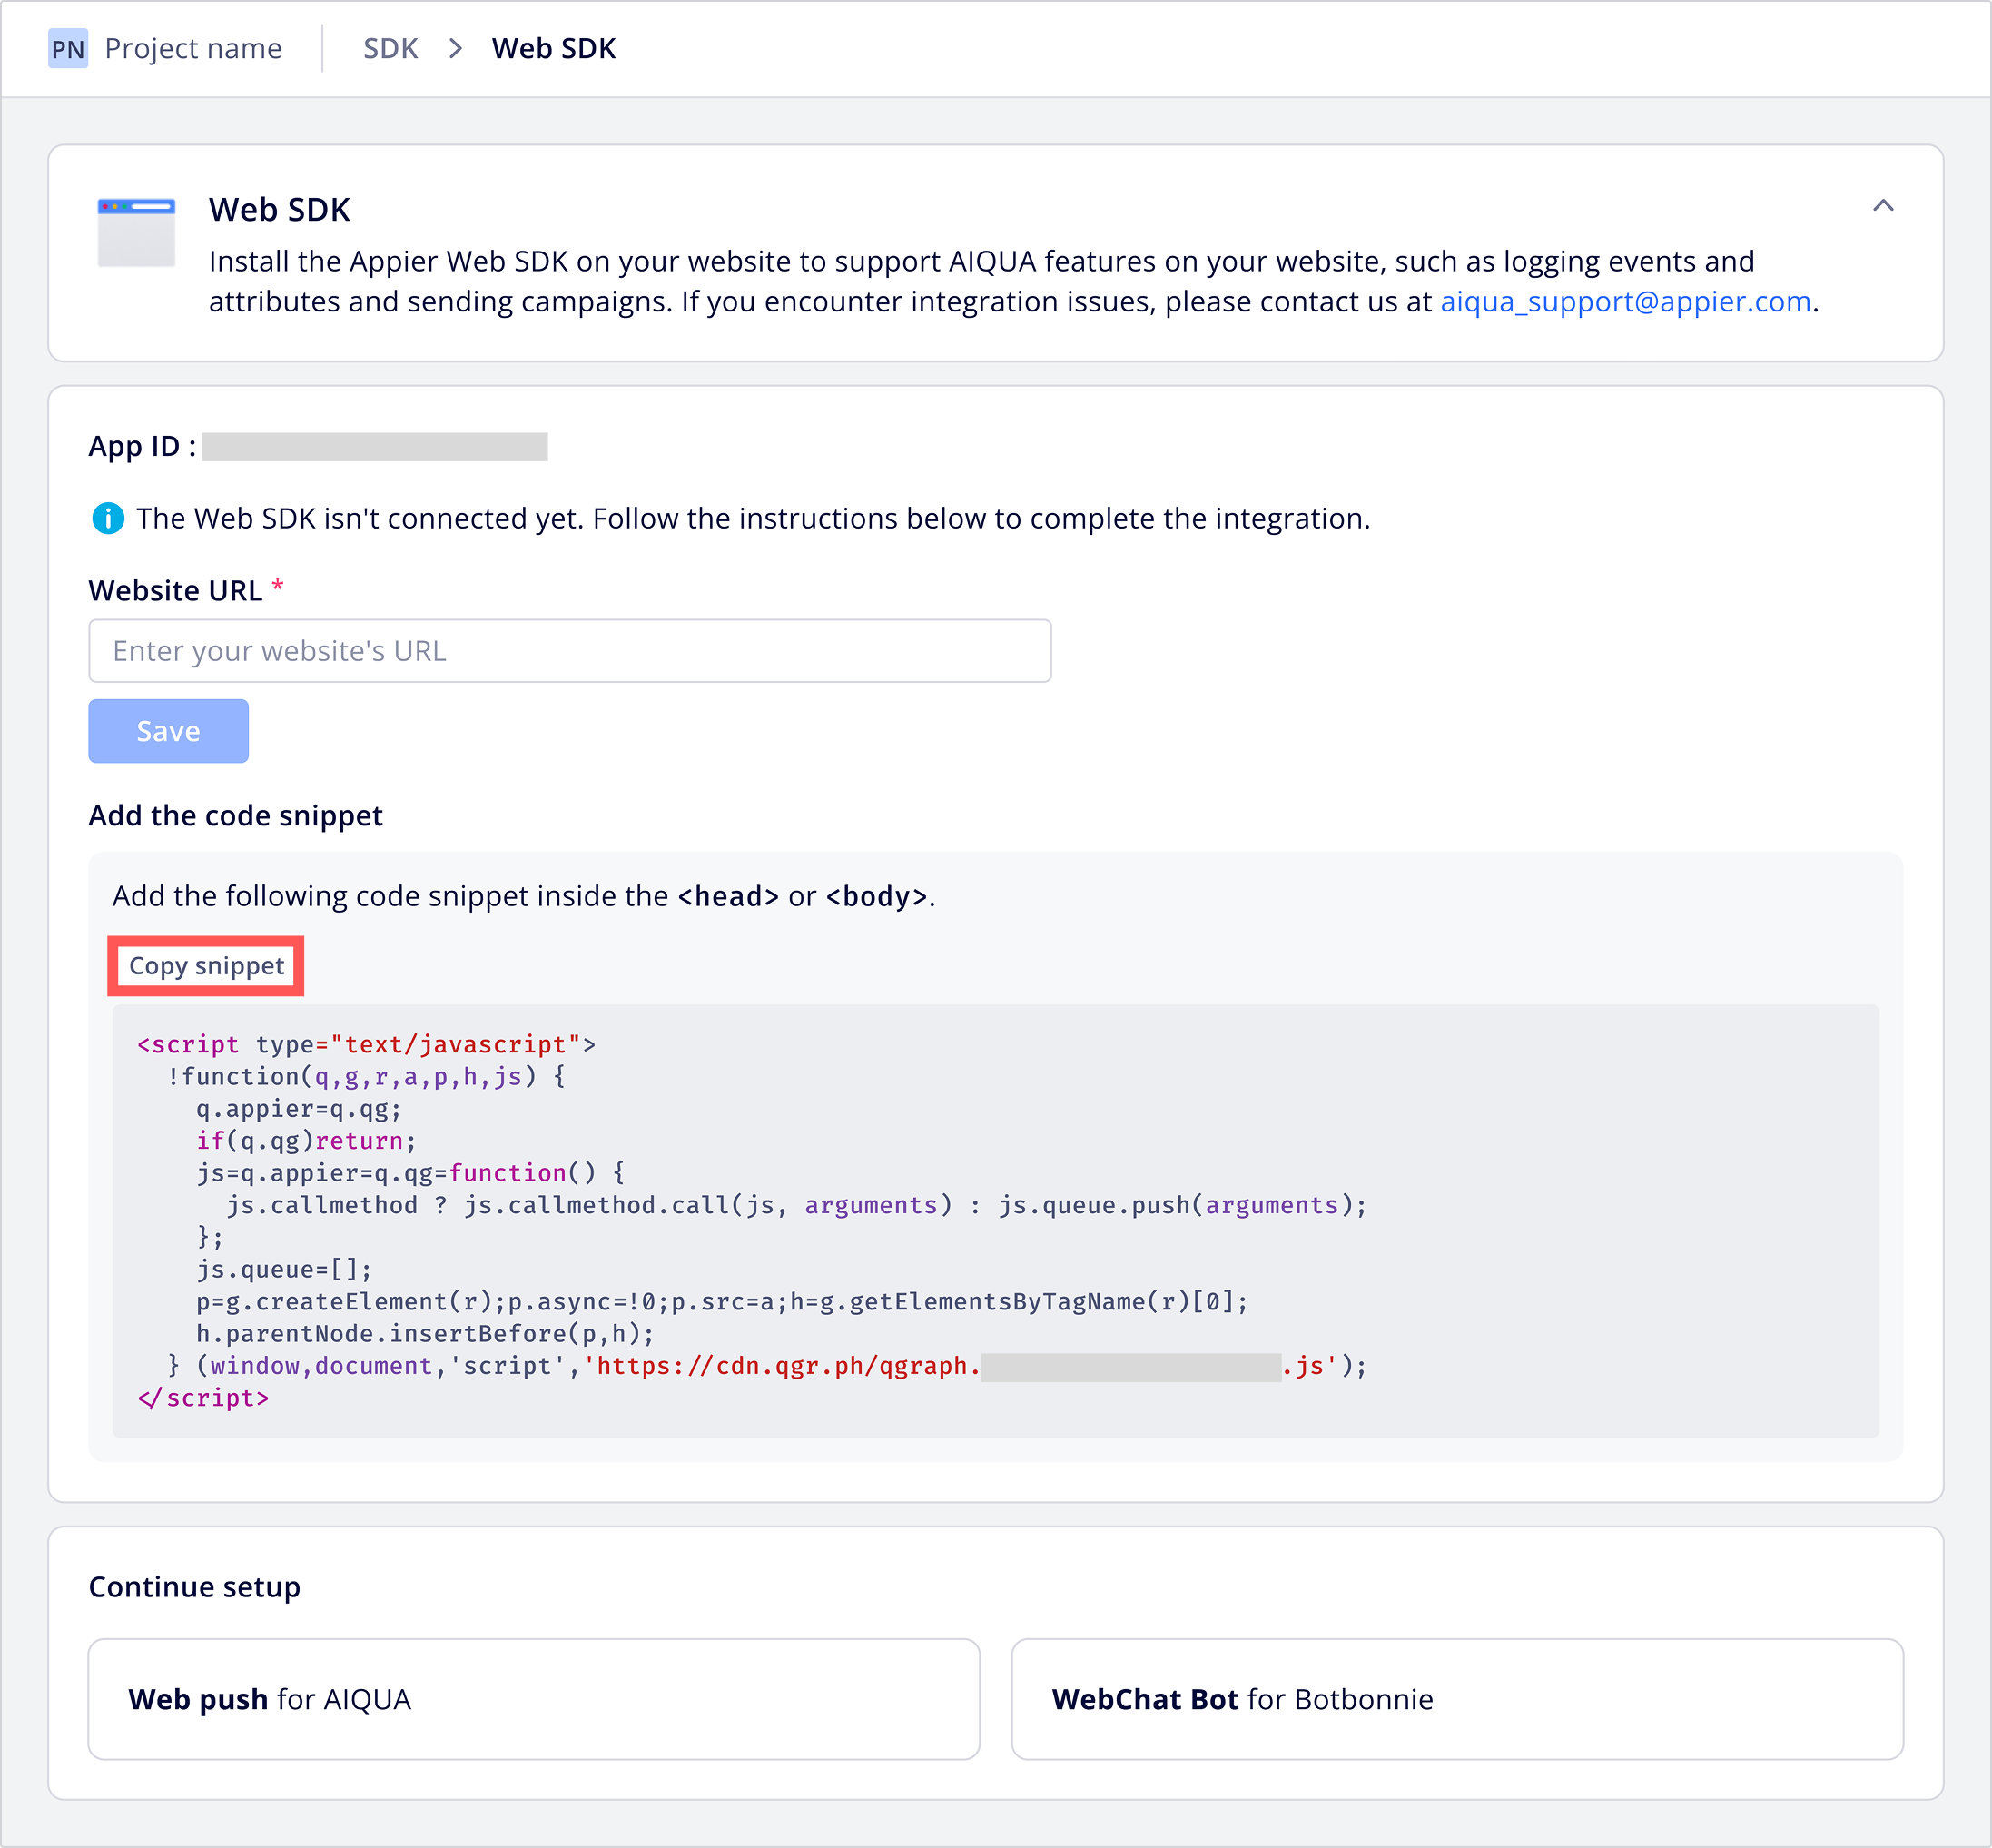The image size is (1992, 1848).
Task: Click the Web SDK browser window icon
Action: pos(136,232)
